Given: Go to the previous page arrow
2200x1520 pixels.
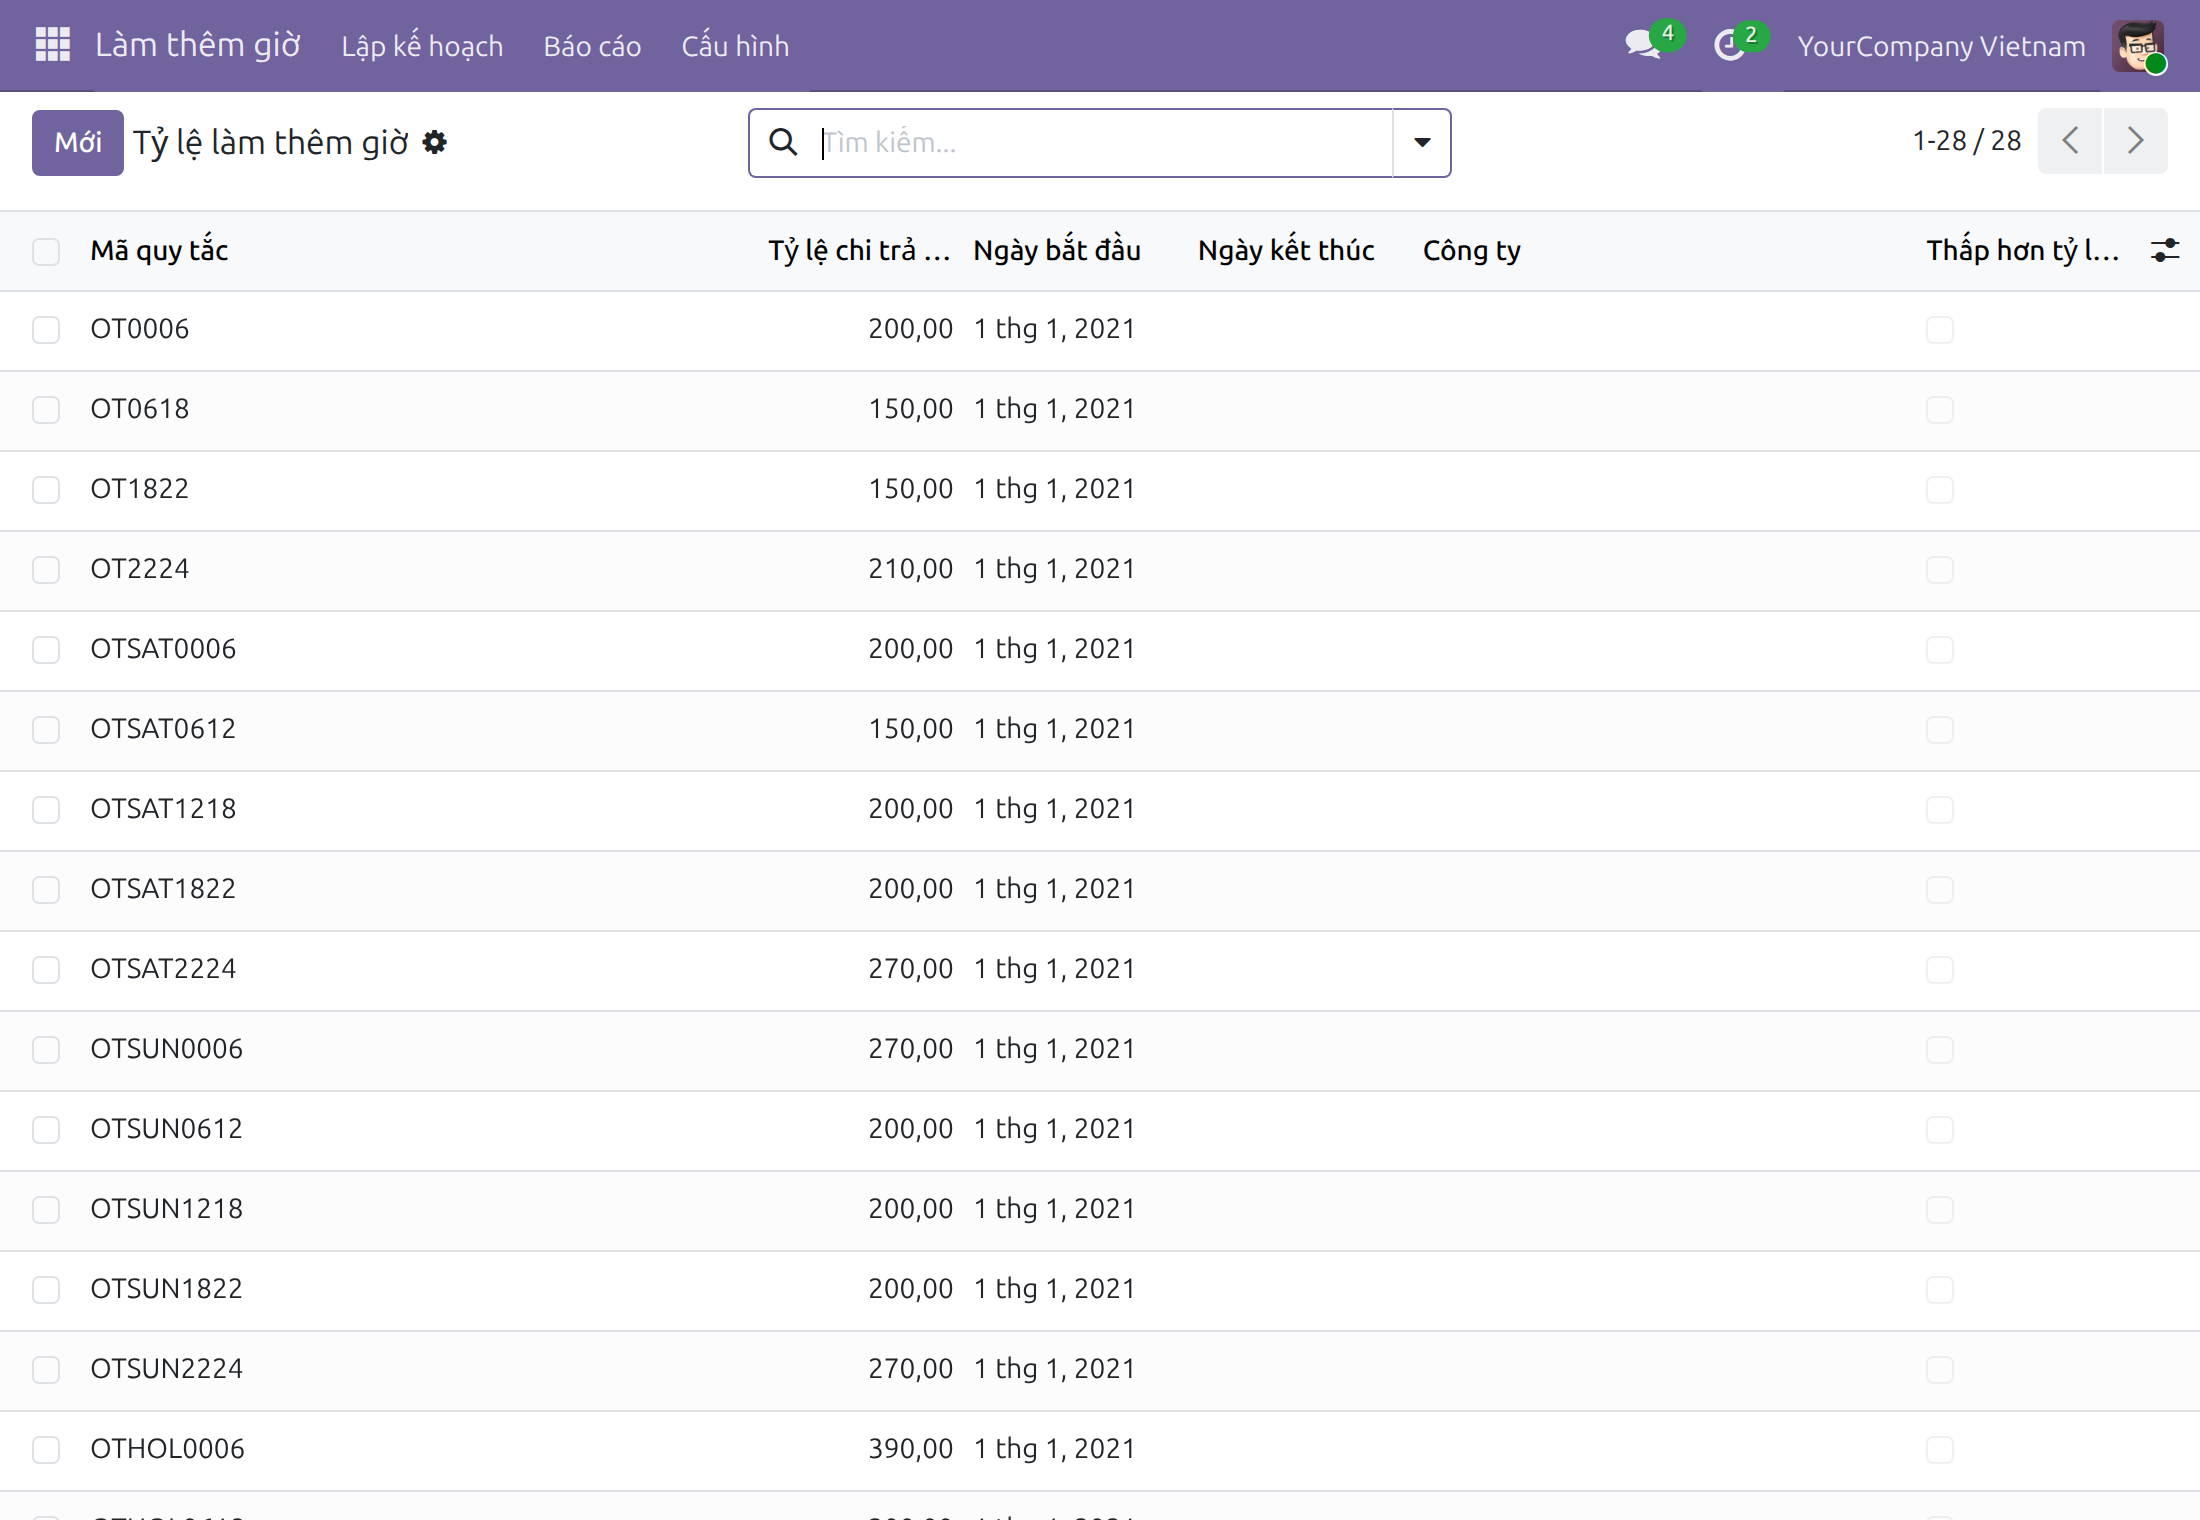Looking at the screenshot, I should [x=2070, y=140].
